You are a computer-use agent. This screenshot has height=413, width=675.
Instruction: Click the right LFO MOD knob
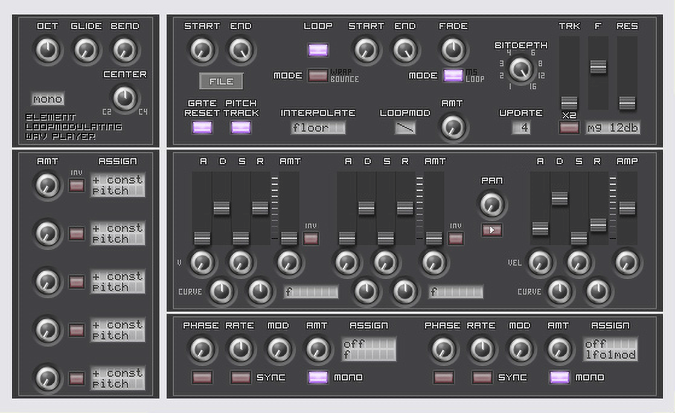(x=521, y=349)
